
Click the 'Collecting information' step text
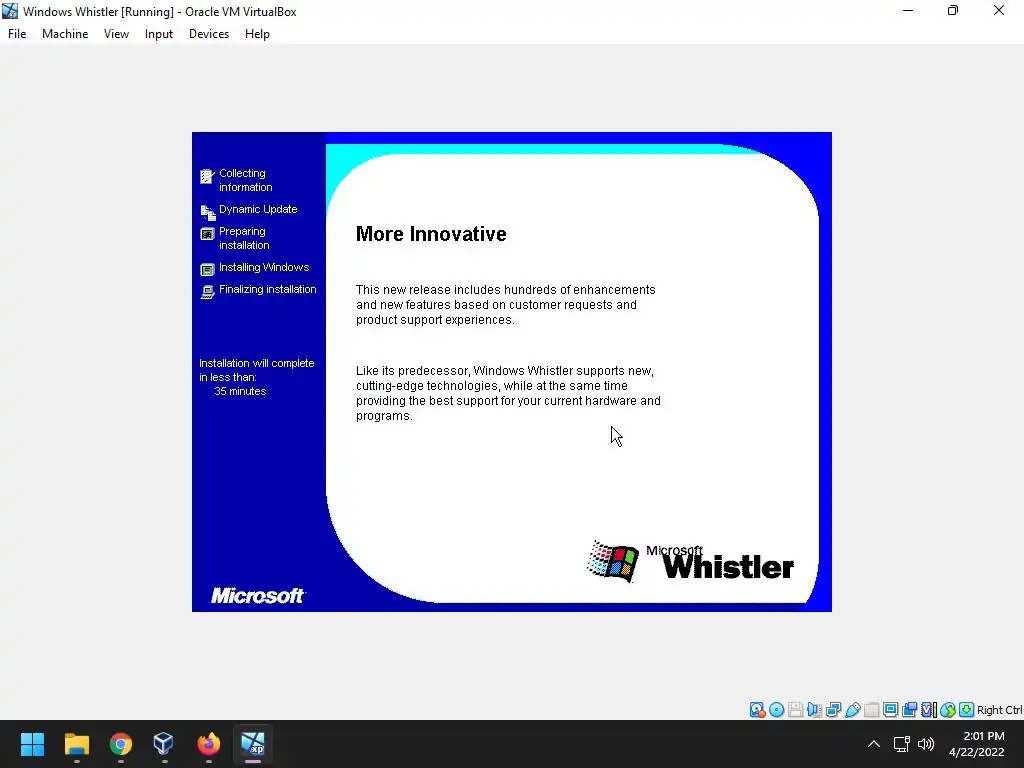[x=246, y=180]
